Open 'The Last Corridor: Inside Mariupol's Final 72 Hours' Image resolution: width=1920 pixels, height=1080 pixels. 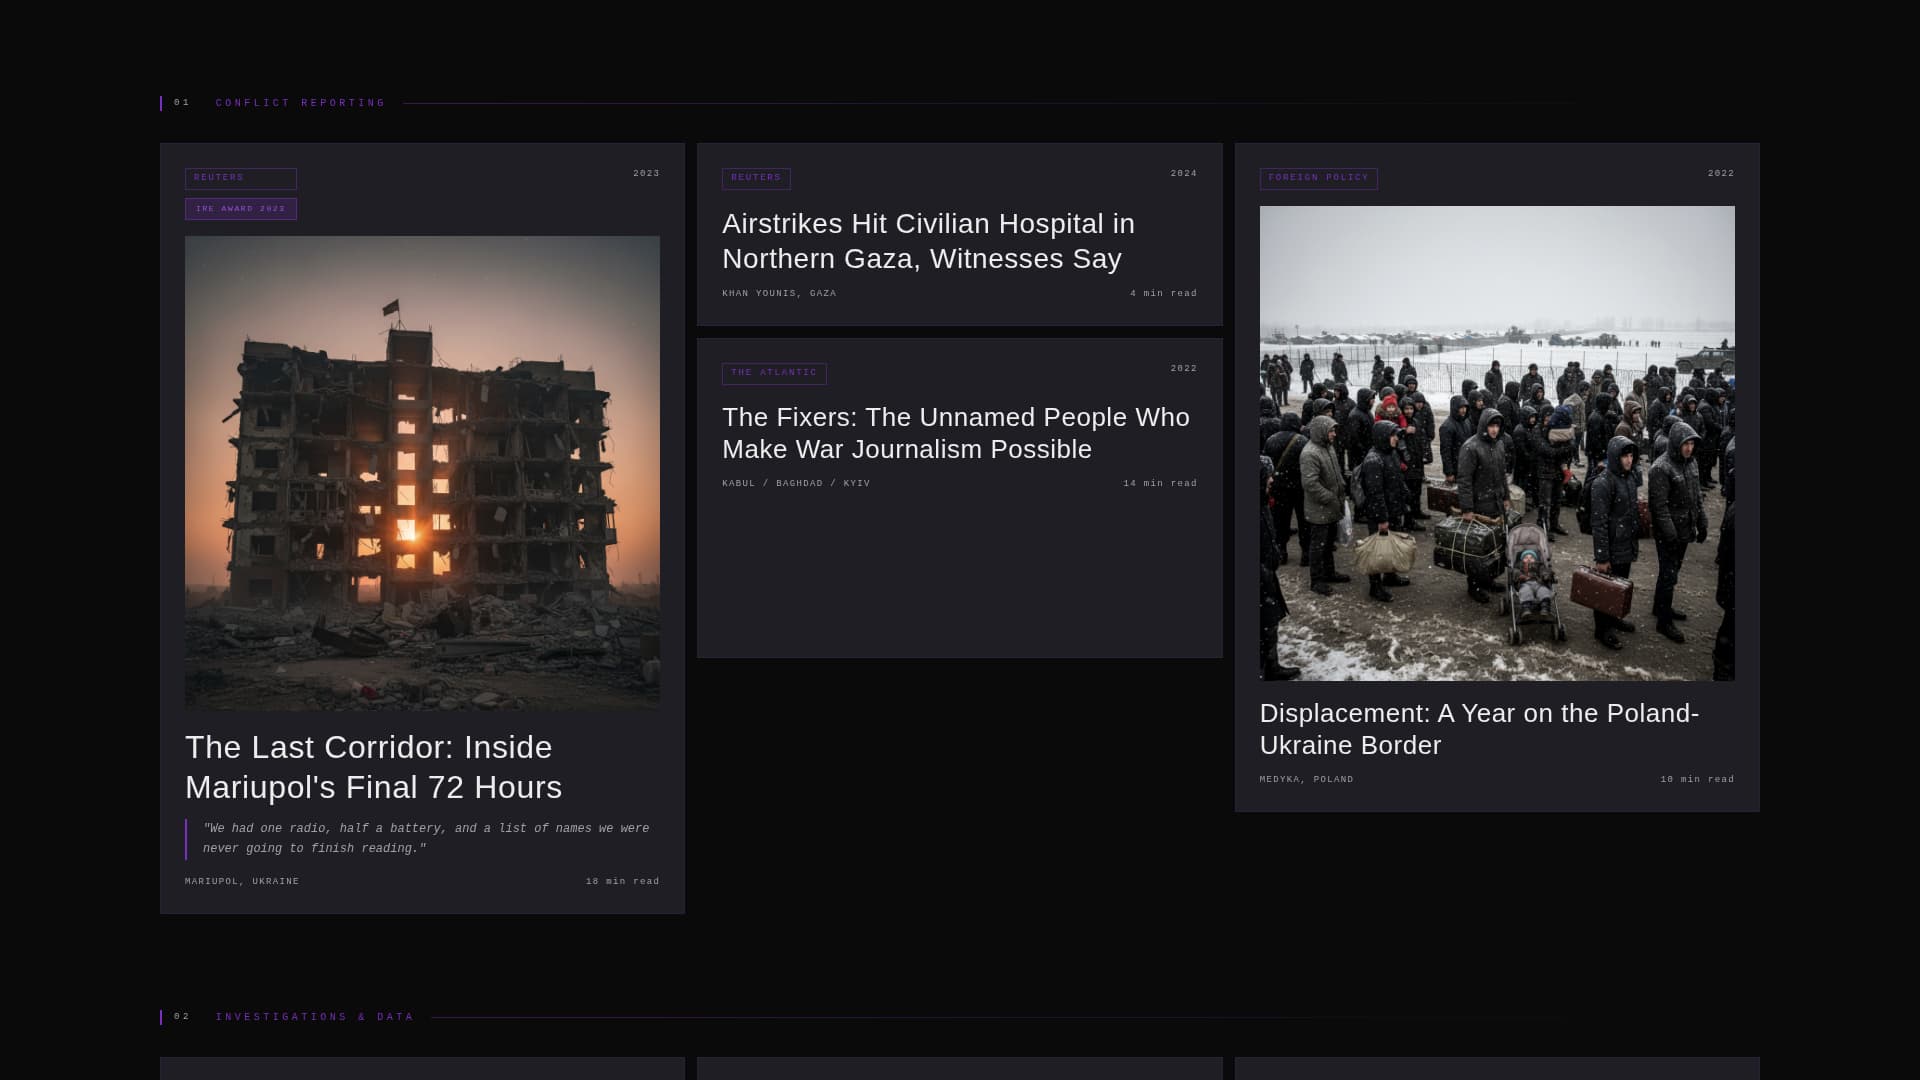(374, 767)
